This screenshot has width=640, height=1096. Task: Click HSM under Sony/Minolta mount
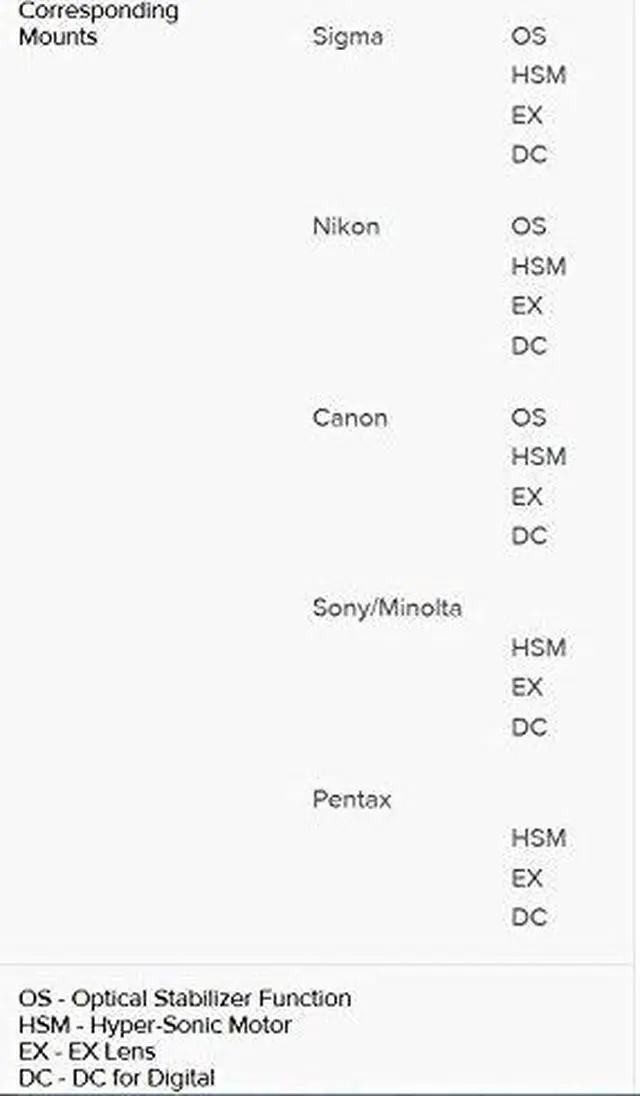(538, 648)
